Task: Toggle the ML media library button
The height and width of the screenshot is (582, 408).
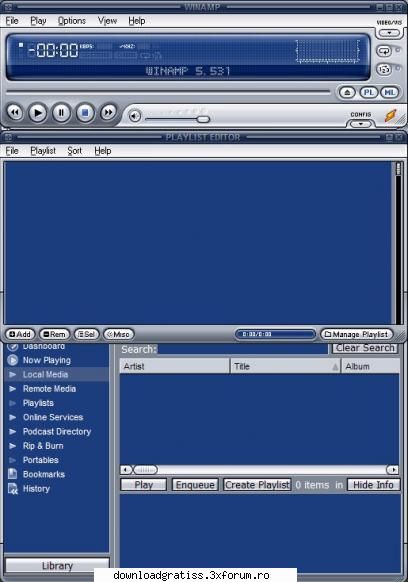Action: pyautogui.click(x=389, y=92)
